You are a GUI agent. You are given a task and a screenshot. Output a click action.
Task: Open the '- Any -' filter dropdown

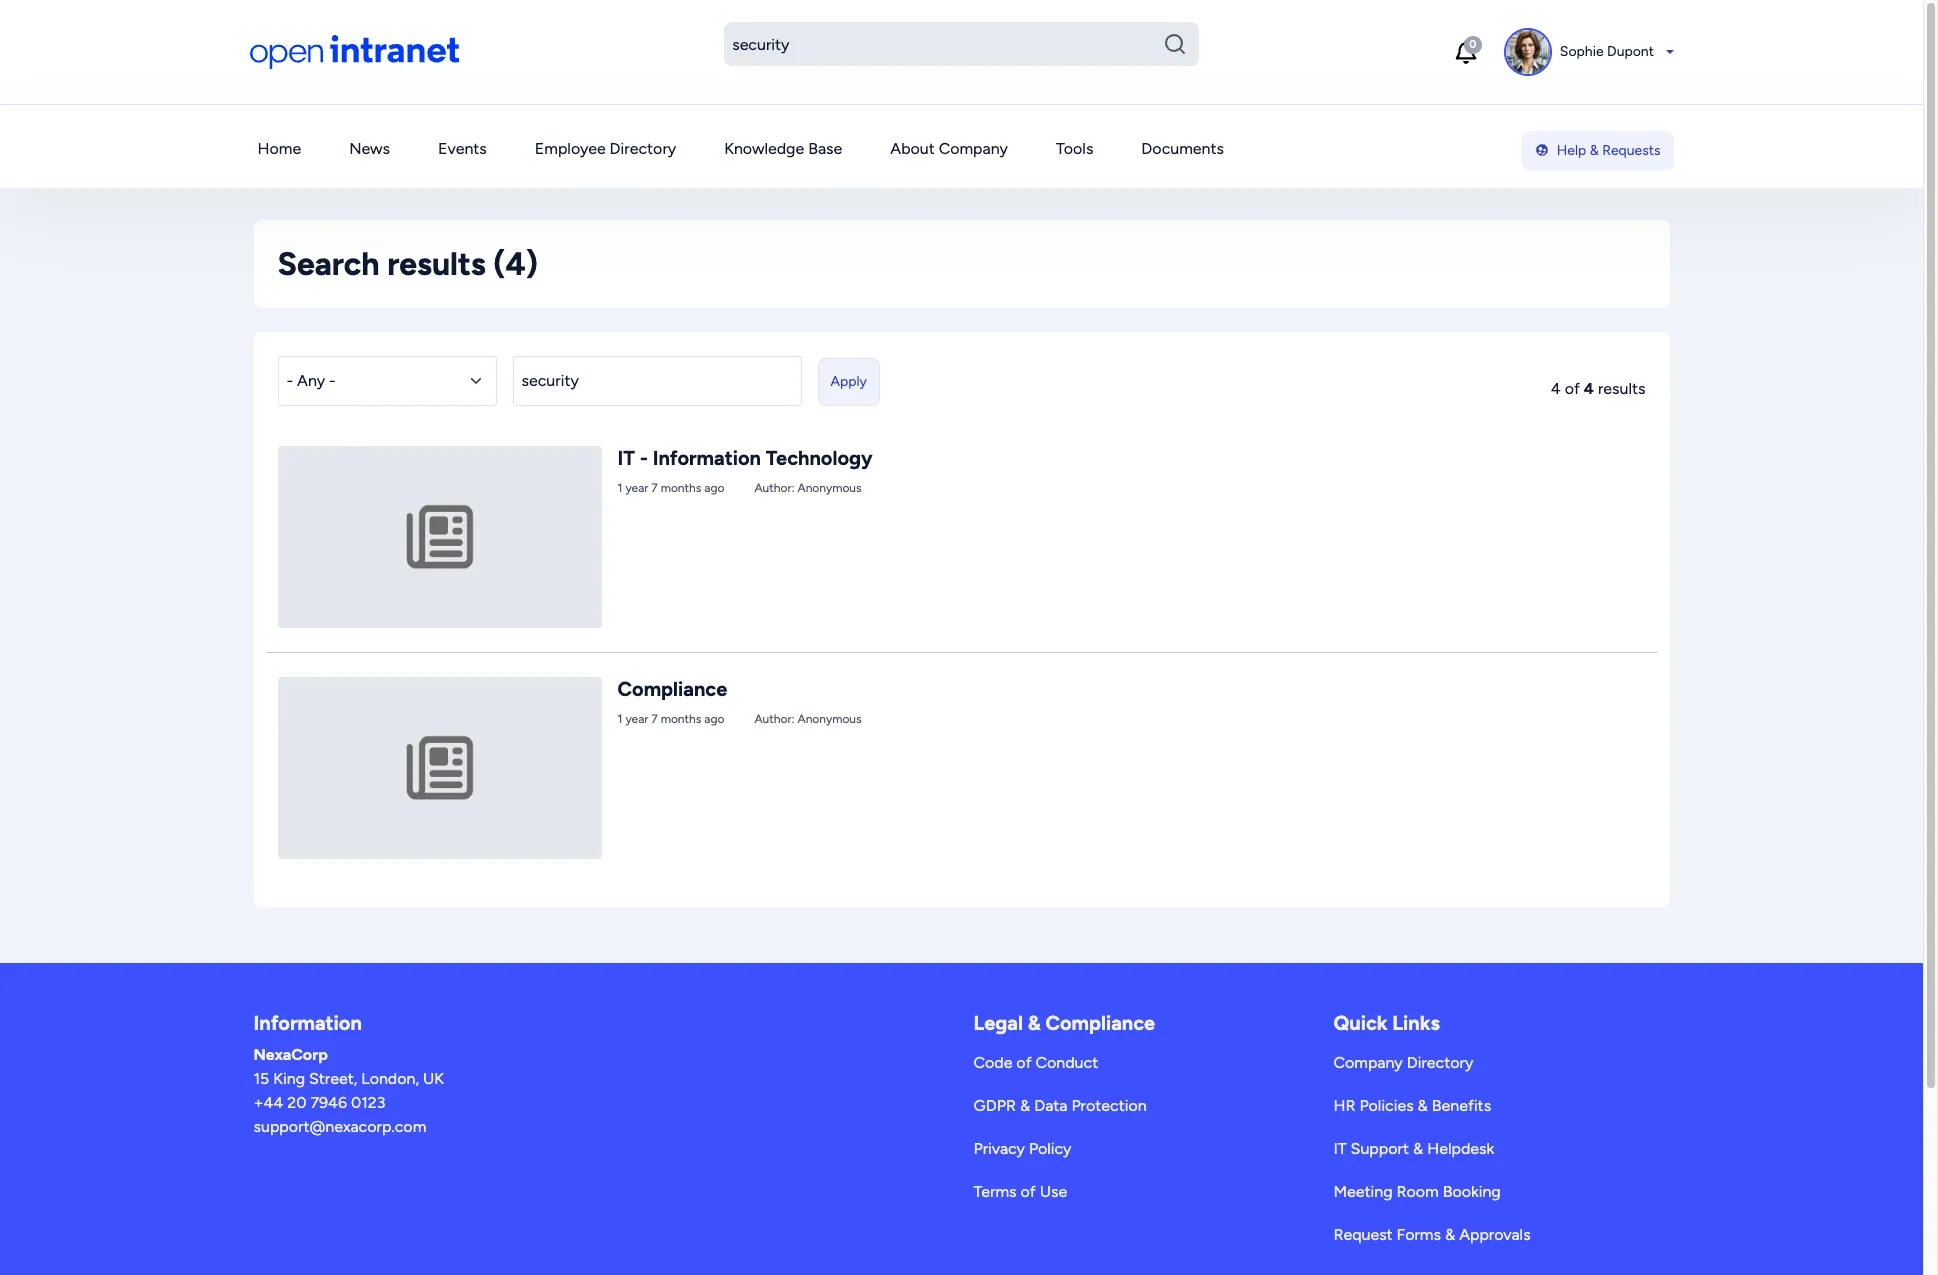pyautogui.click(x=387, y=381)
